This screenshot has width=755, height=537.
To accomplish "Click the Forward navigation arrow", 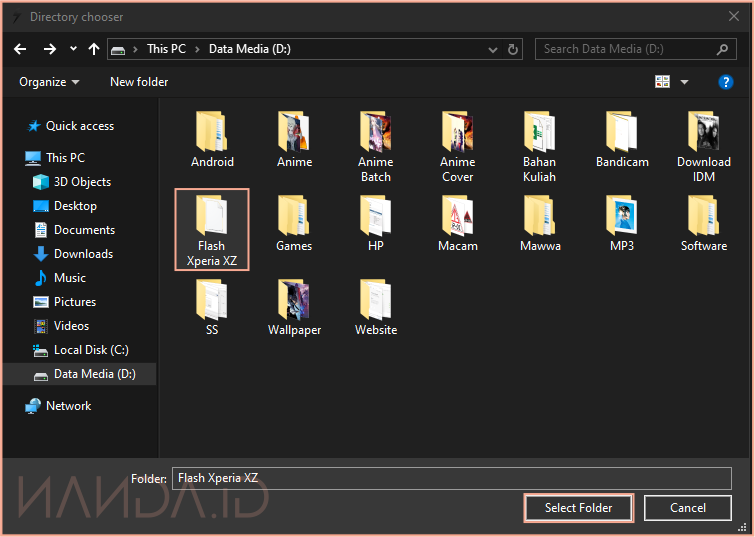I will tap(50, 49).
